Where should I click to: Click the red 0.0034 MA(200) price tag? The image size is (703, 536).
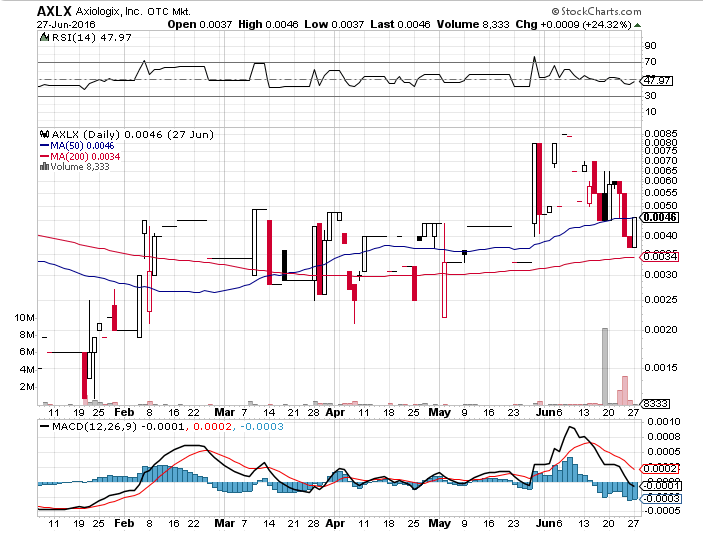(660, 257)
